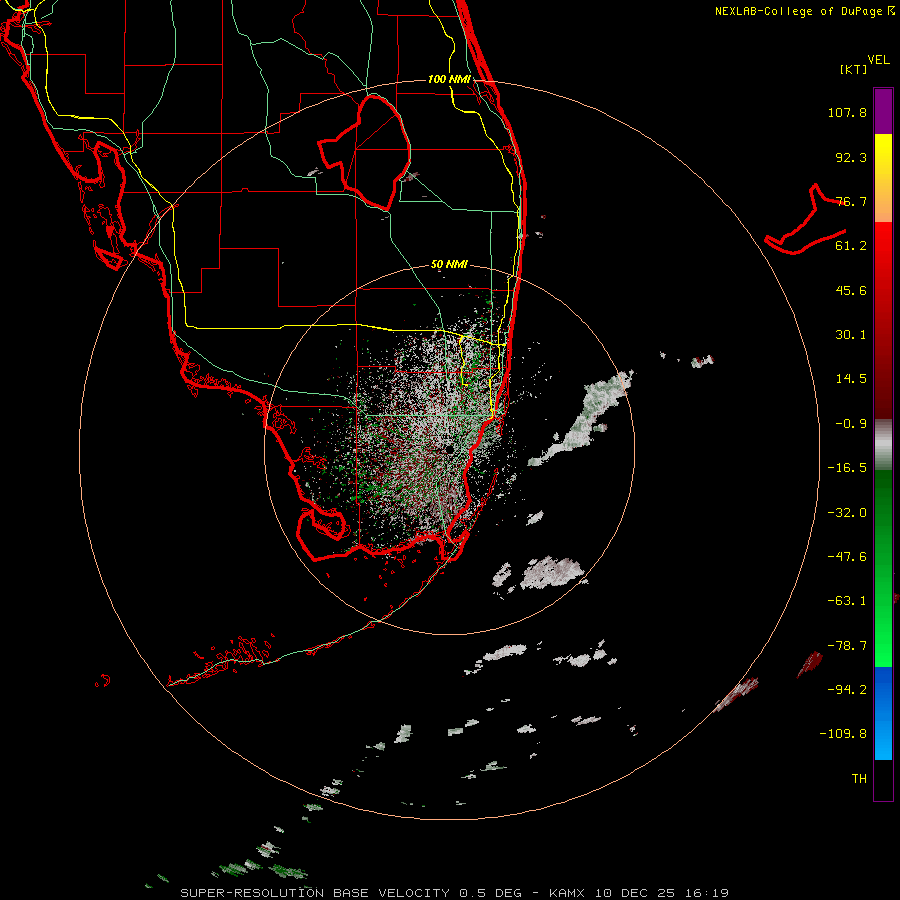
Task: Click the -16.5 legend value
Action: click(847, 468)
